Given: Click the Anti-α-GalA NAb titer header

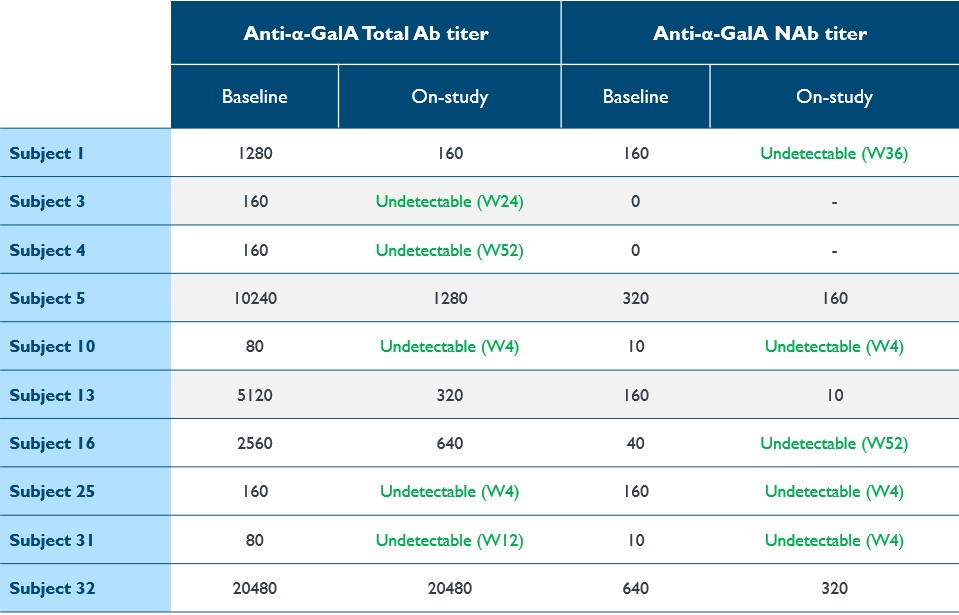Looking at the screenshot, I should (x=760, y=33).
